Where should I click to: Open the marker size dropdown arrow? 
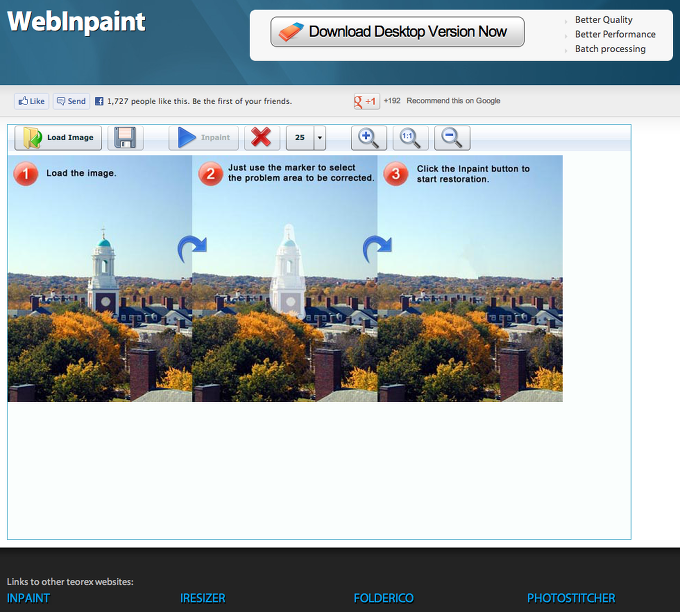tap(320, 138)
